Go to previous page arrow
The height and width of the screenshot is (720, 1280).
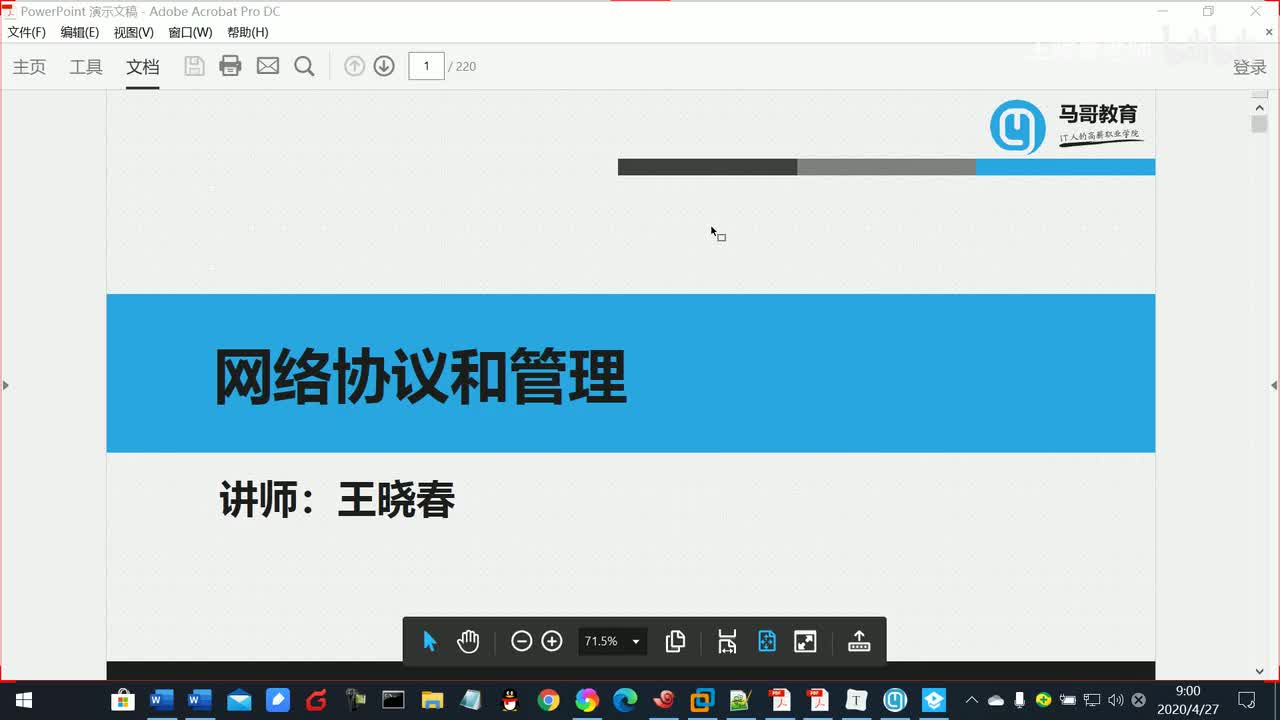pyautogui.click(x=354, y=66)
